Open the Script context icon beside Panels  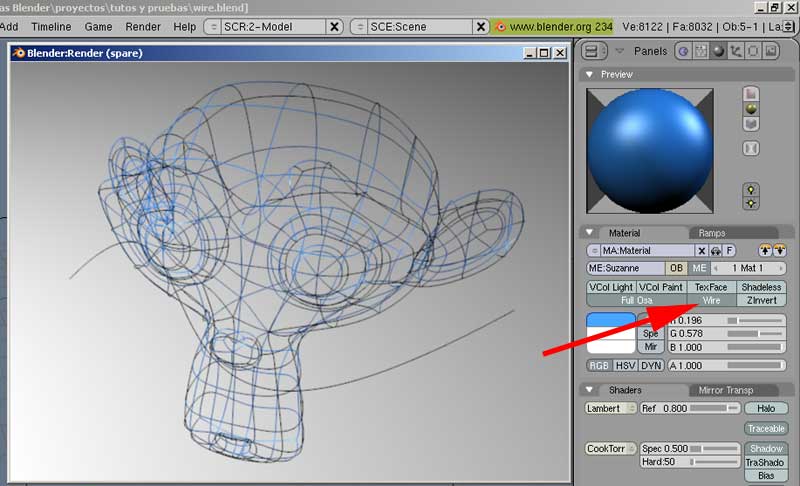pos(701,51)
